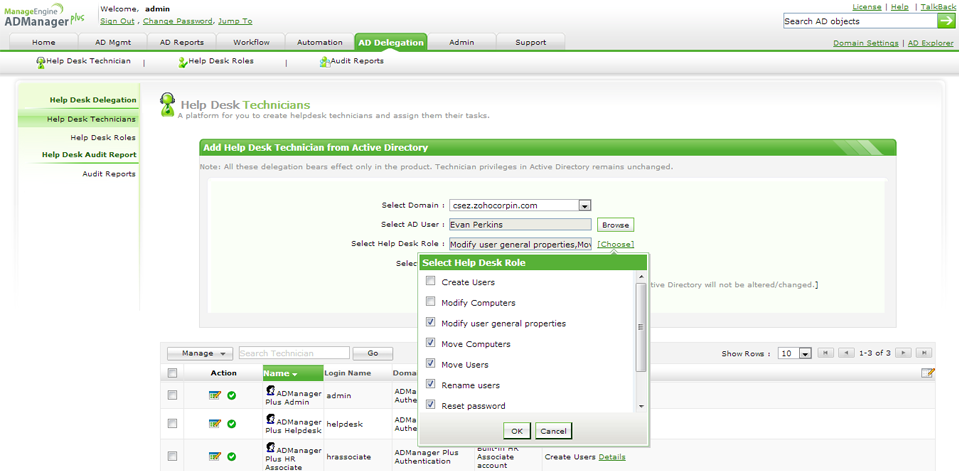This screenshot has height=471, width=959.
Task: Check the Create Users role
Action: pos(431,281)
